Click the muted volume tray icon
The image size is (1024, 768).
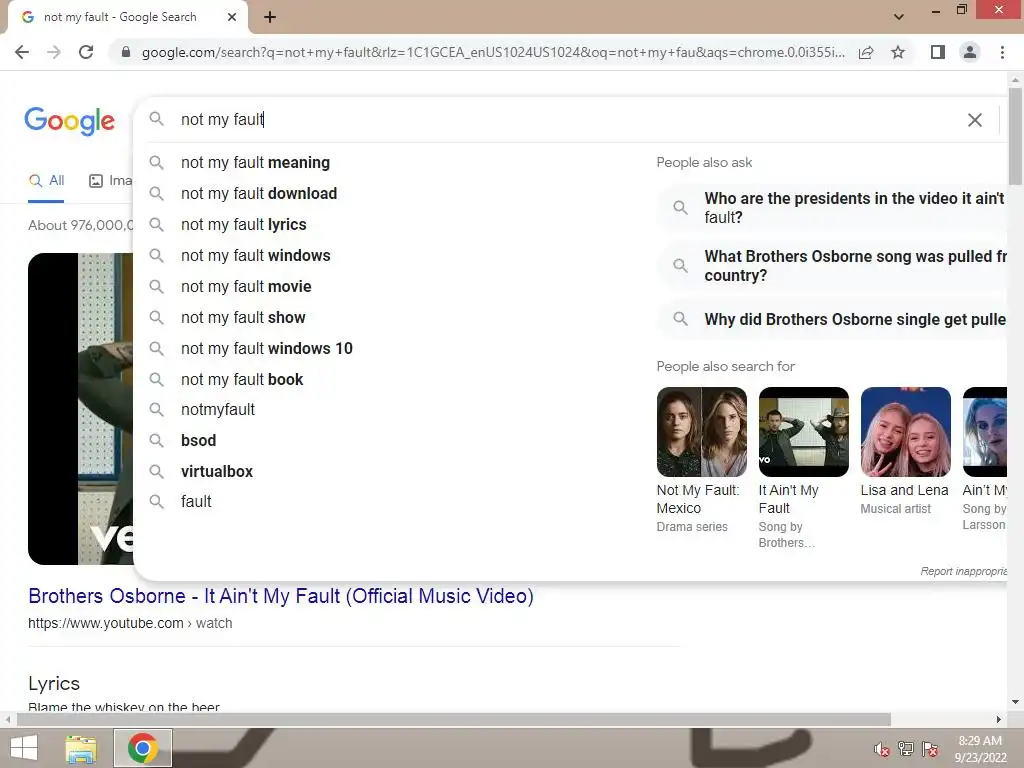tap(882, 748)
